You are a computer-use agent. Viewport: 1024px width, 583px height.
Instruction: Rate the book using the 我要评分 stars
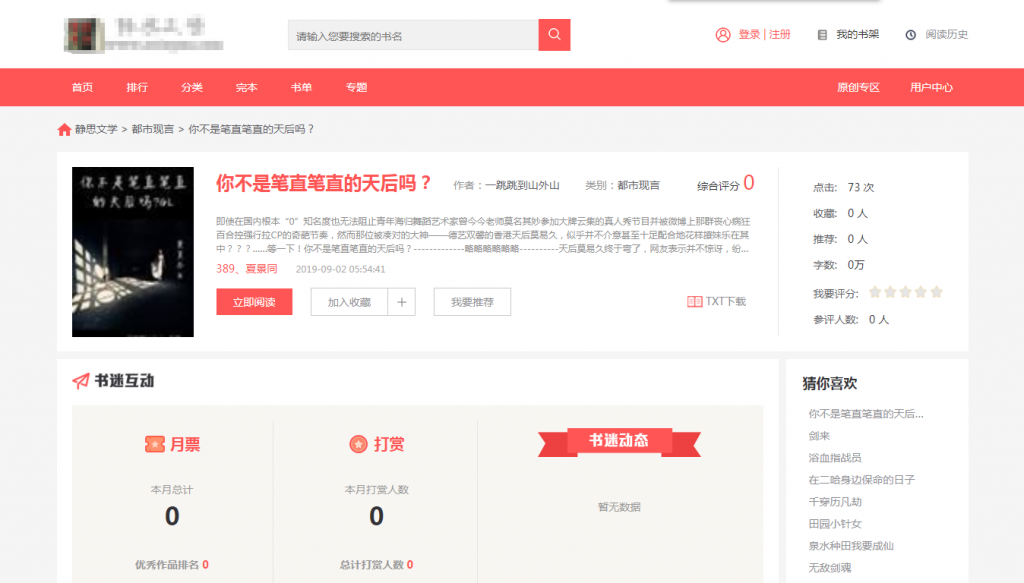point(905,292)
